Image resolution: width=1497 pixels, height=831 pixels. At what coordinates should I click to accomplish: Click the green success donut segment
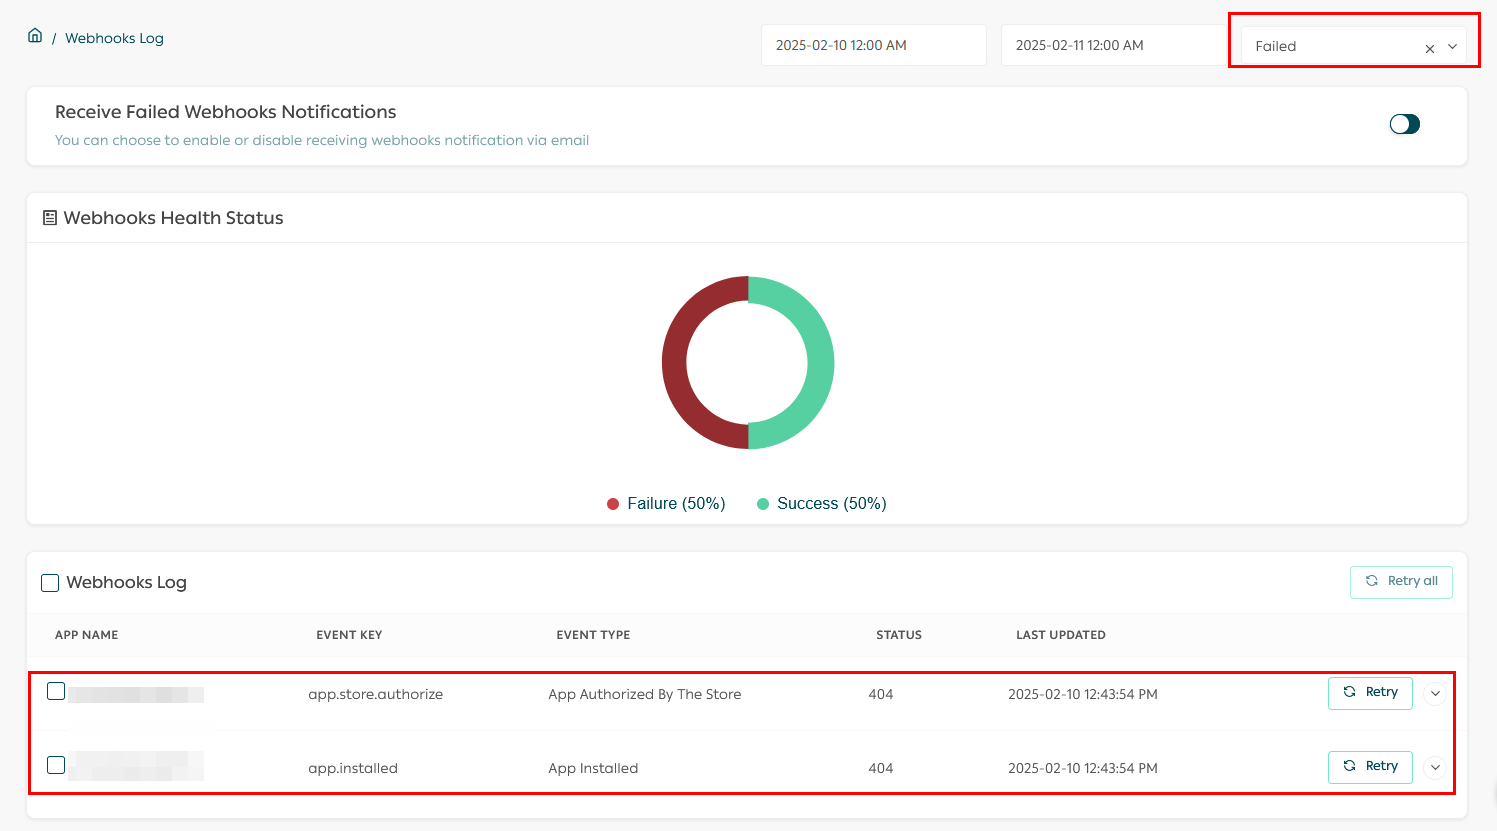[821, 363]
